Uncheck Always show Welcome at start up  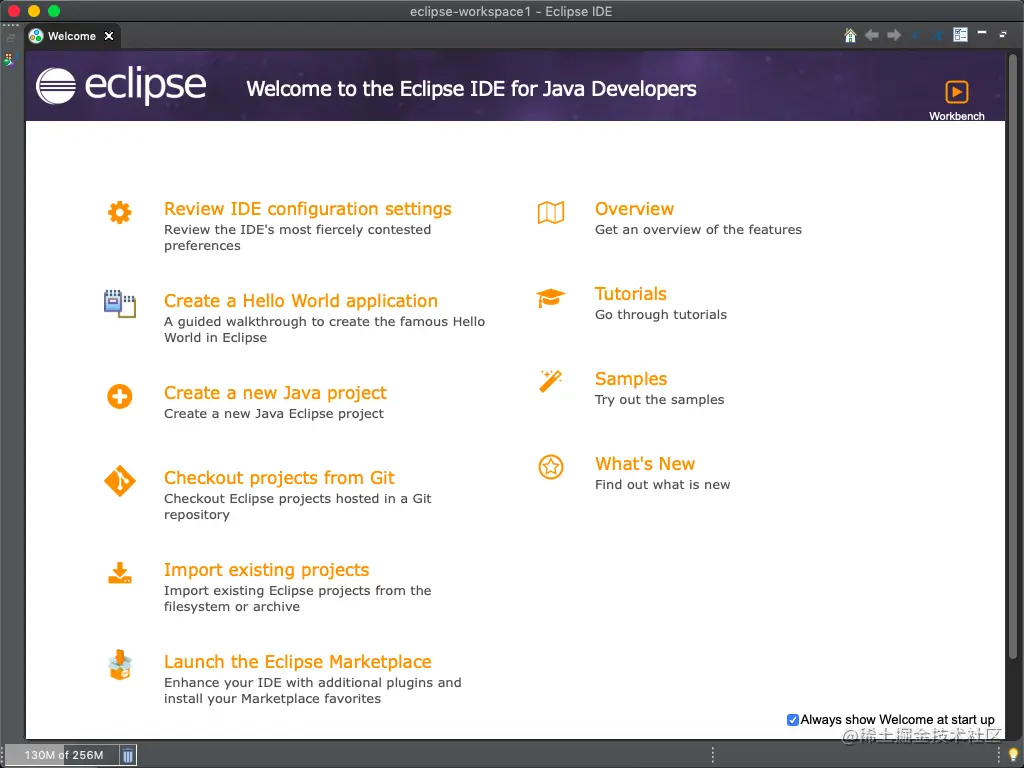click(x=792, y=720)
